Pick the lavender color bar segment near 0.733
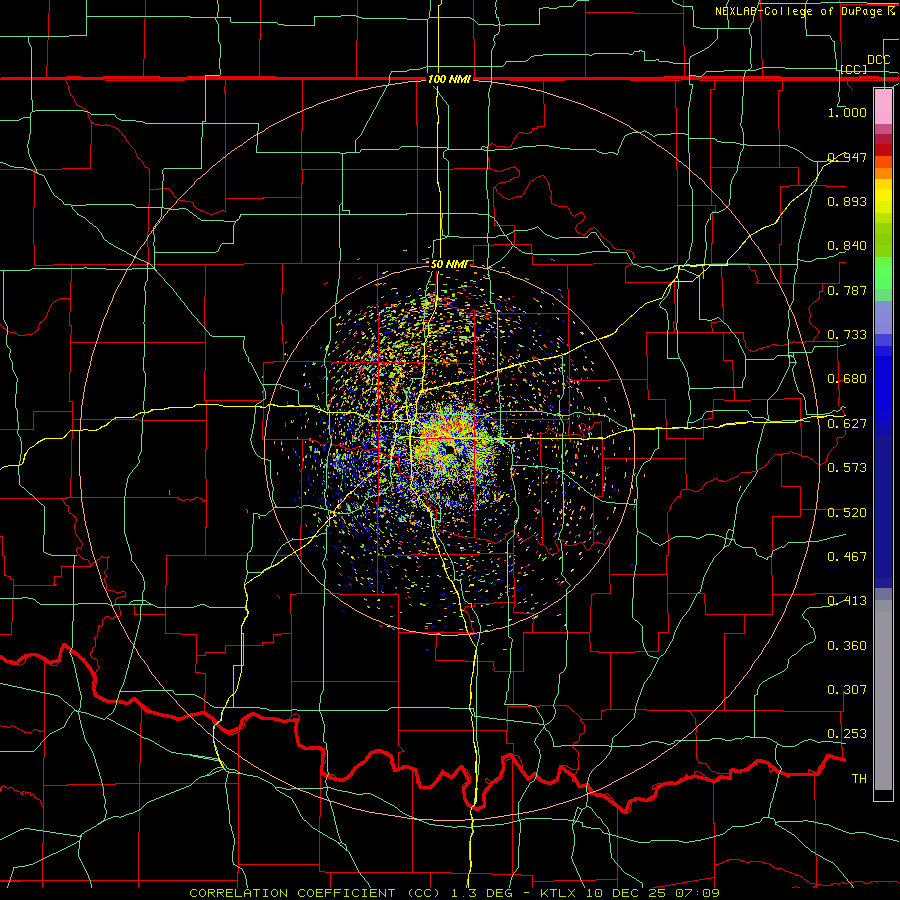 coord(883,317)
